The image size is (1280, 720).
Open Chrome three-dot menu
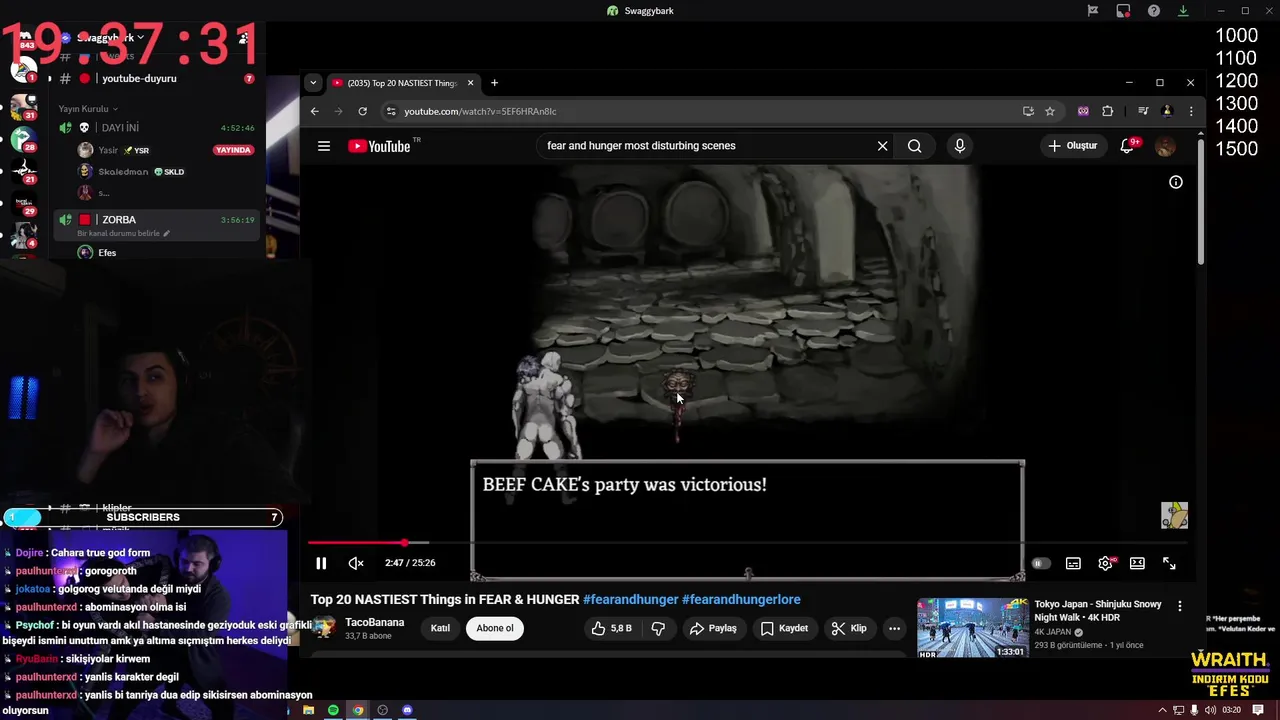1190,111
